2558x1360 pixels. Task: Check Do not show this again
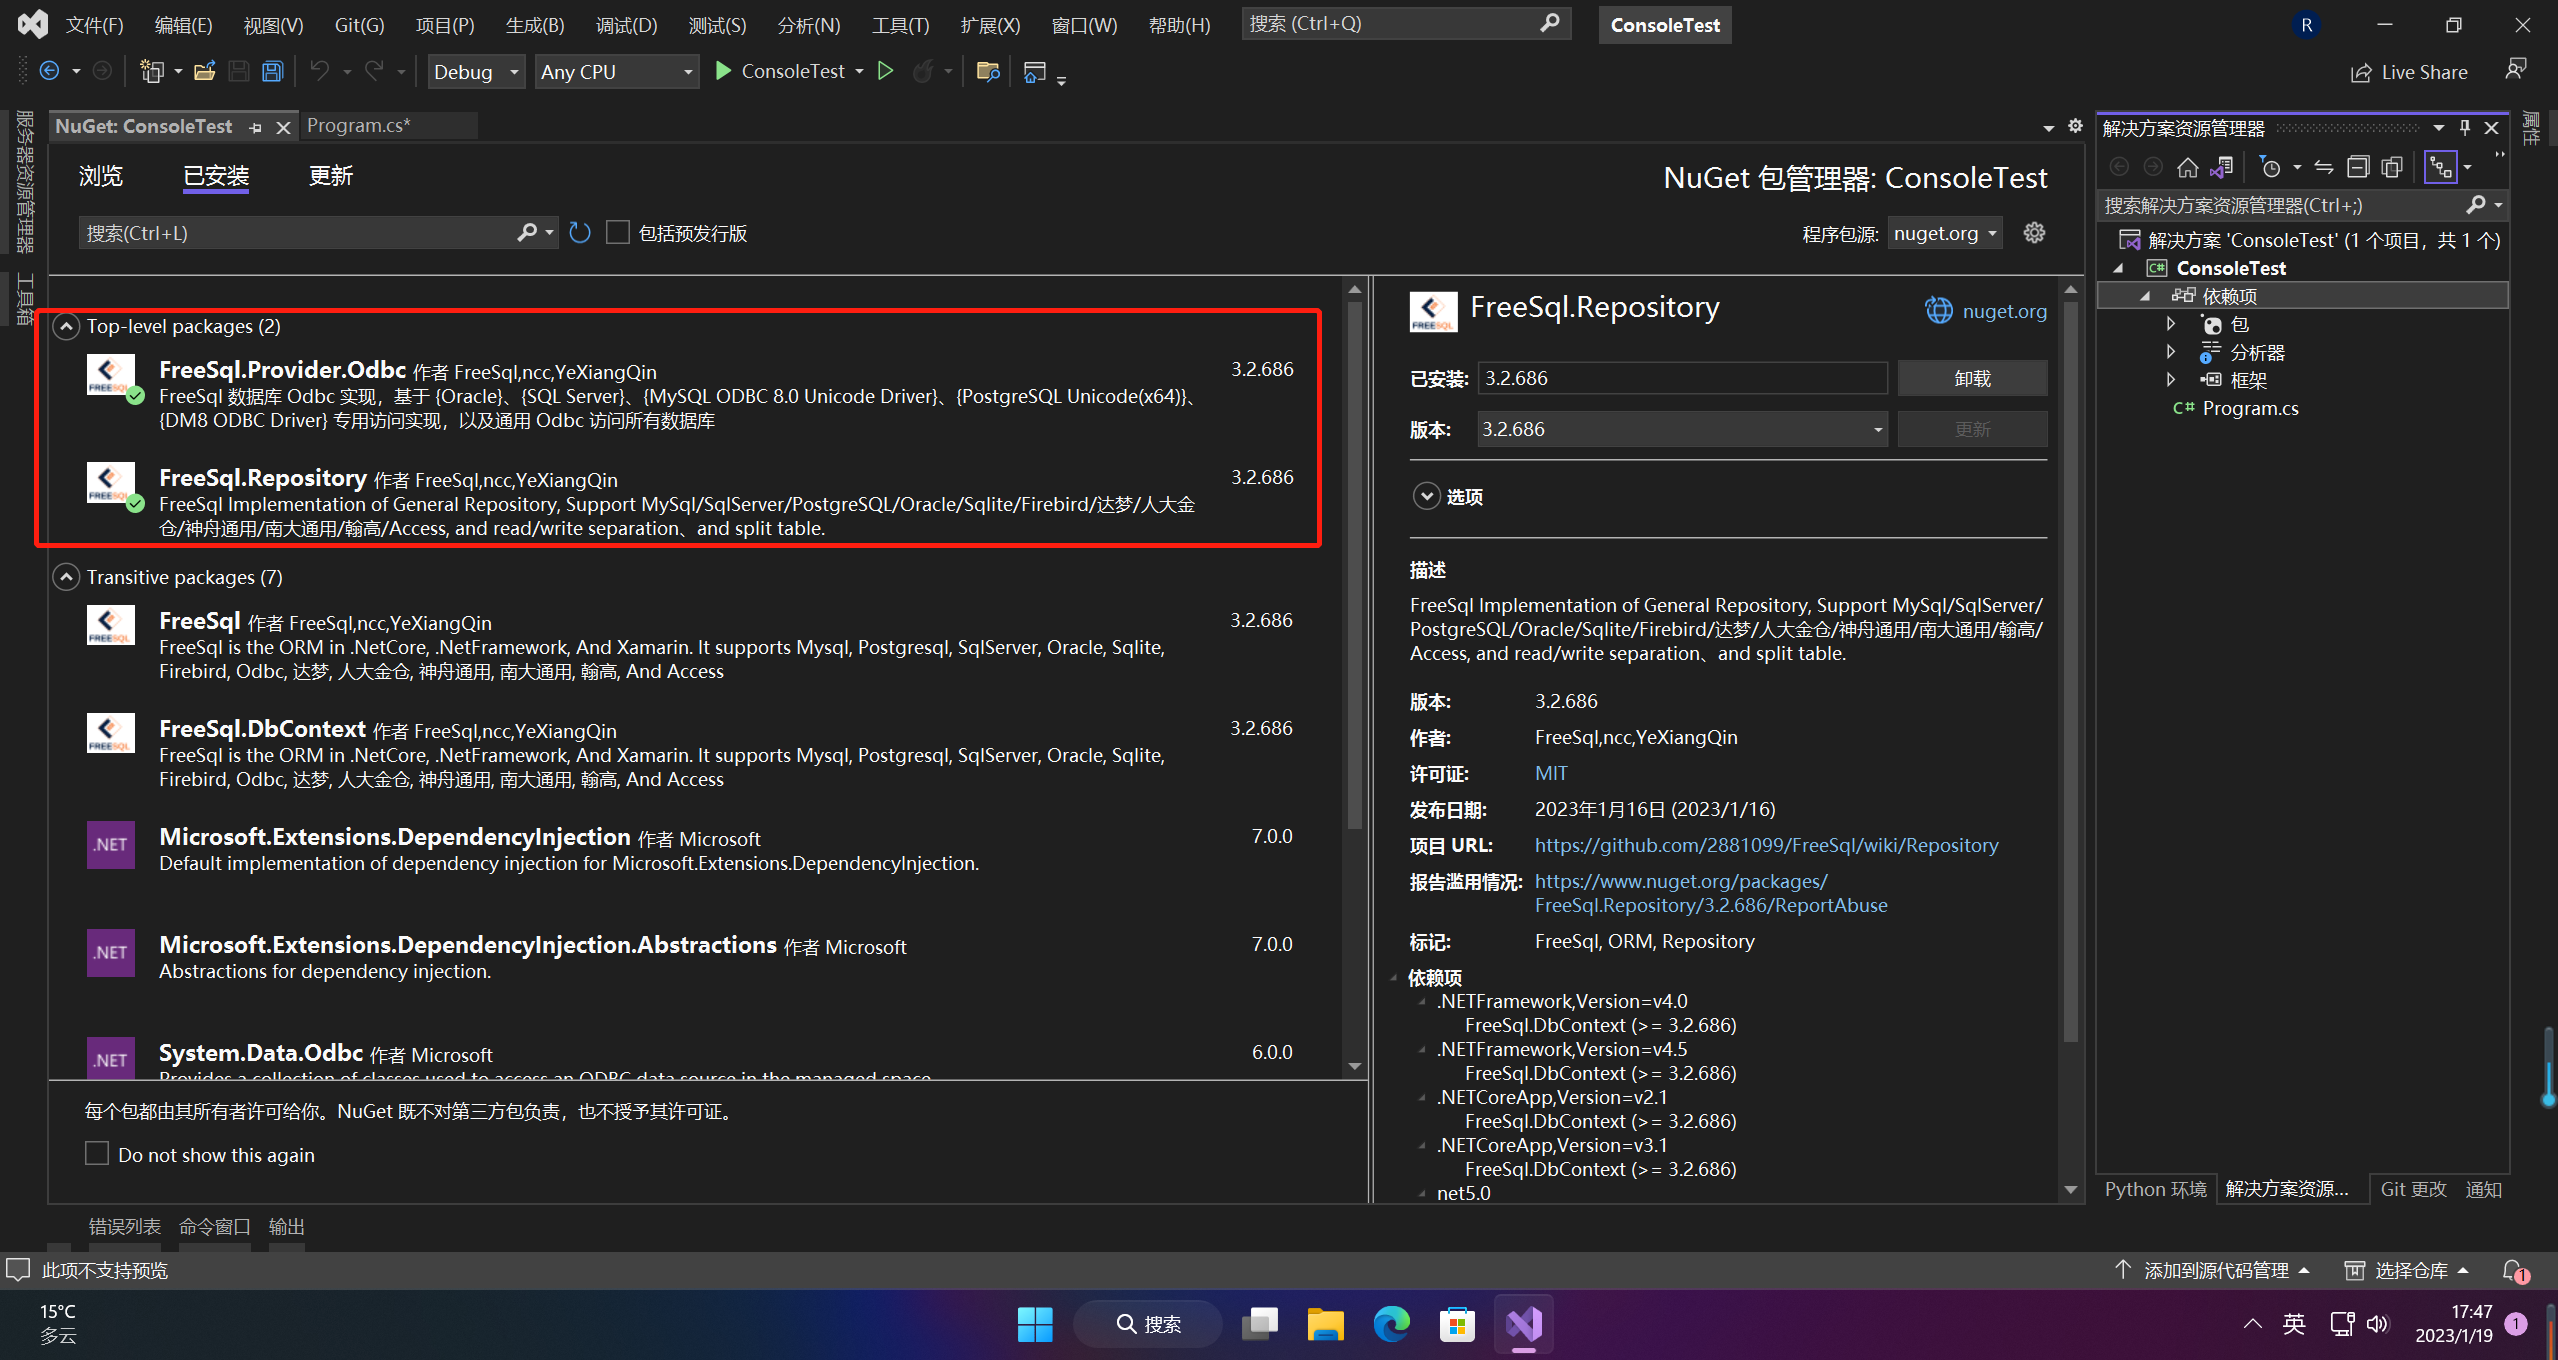[x=97, y=1154]
